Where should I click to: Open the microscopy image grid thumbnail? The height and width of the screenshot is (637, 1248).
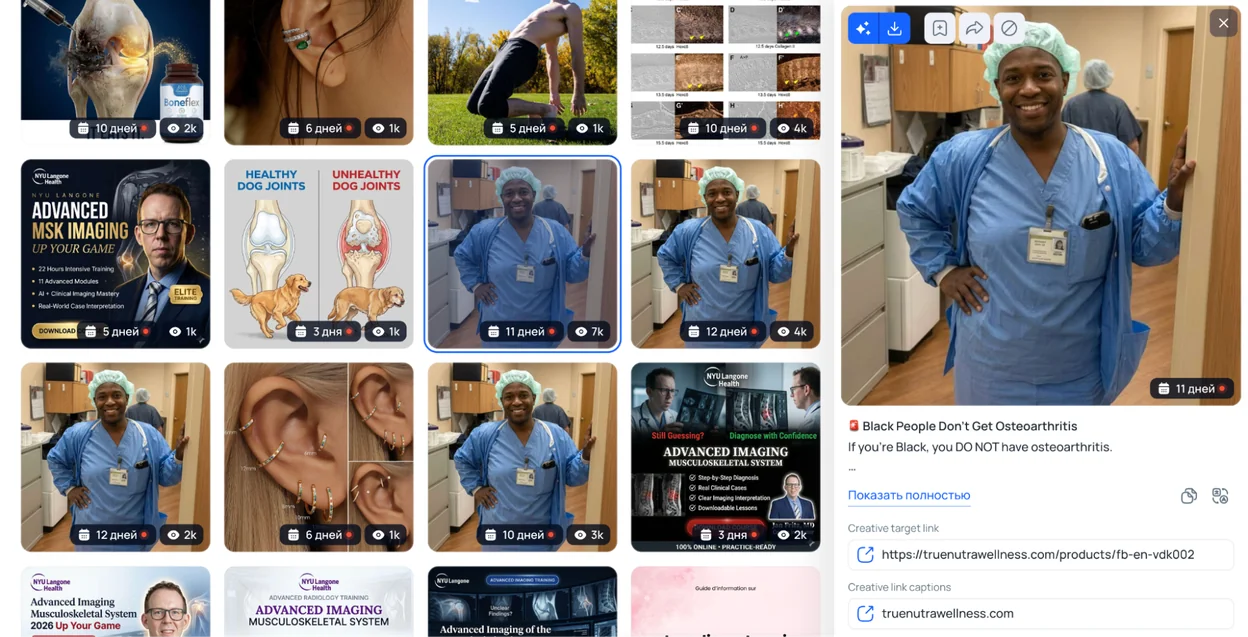point(726,72)
